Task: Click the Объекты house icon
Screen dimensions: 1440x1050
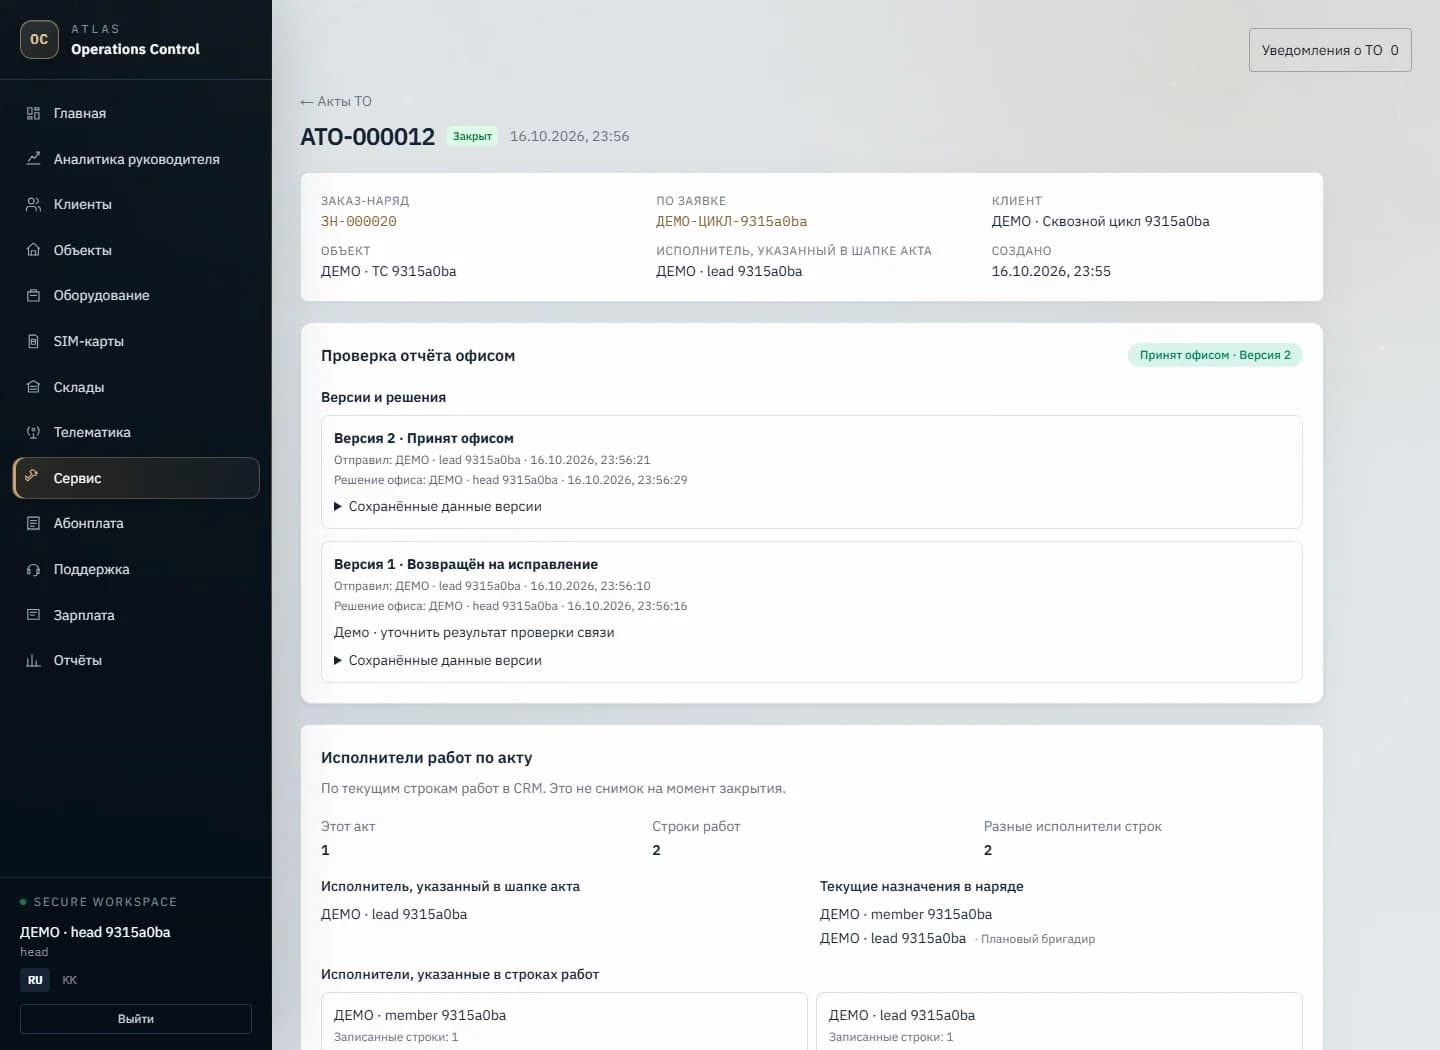Action: (33, 250)
